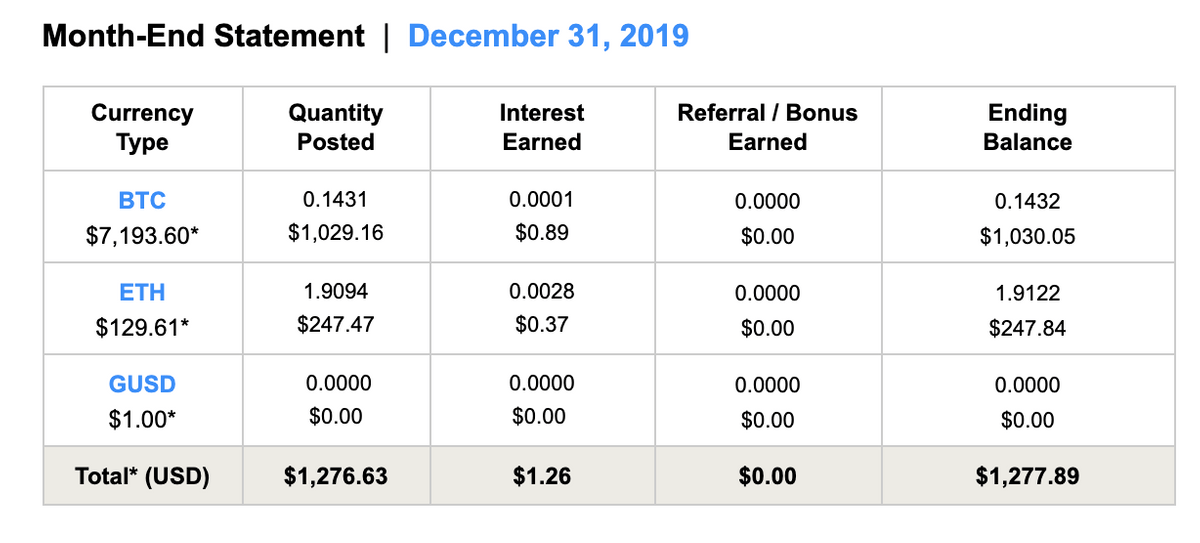This screenshot has width=1200, height=543.
Task: Click BTC quantity posted 0.1431
Action: (335, 199)
